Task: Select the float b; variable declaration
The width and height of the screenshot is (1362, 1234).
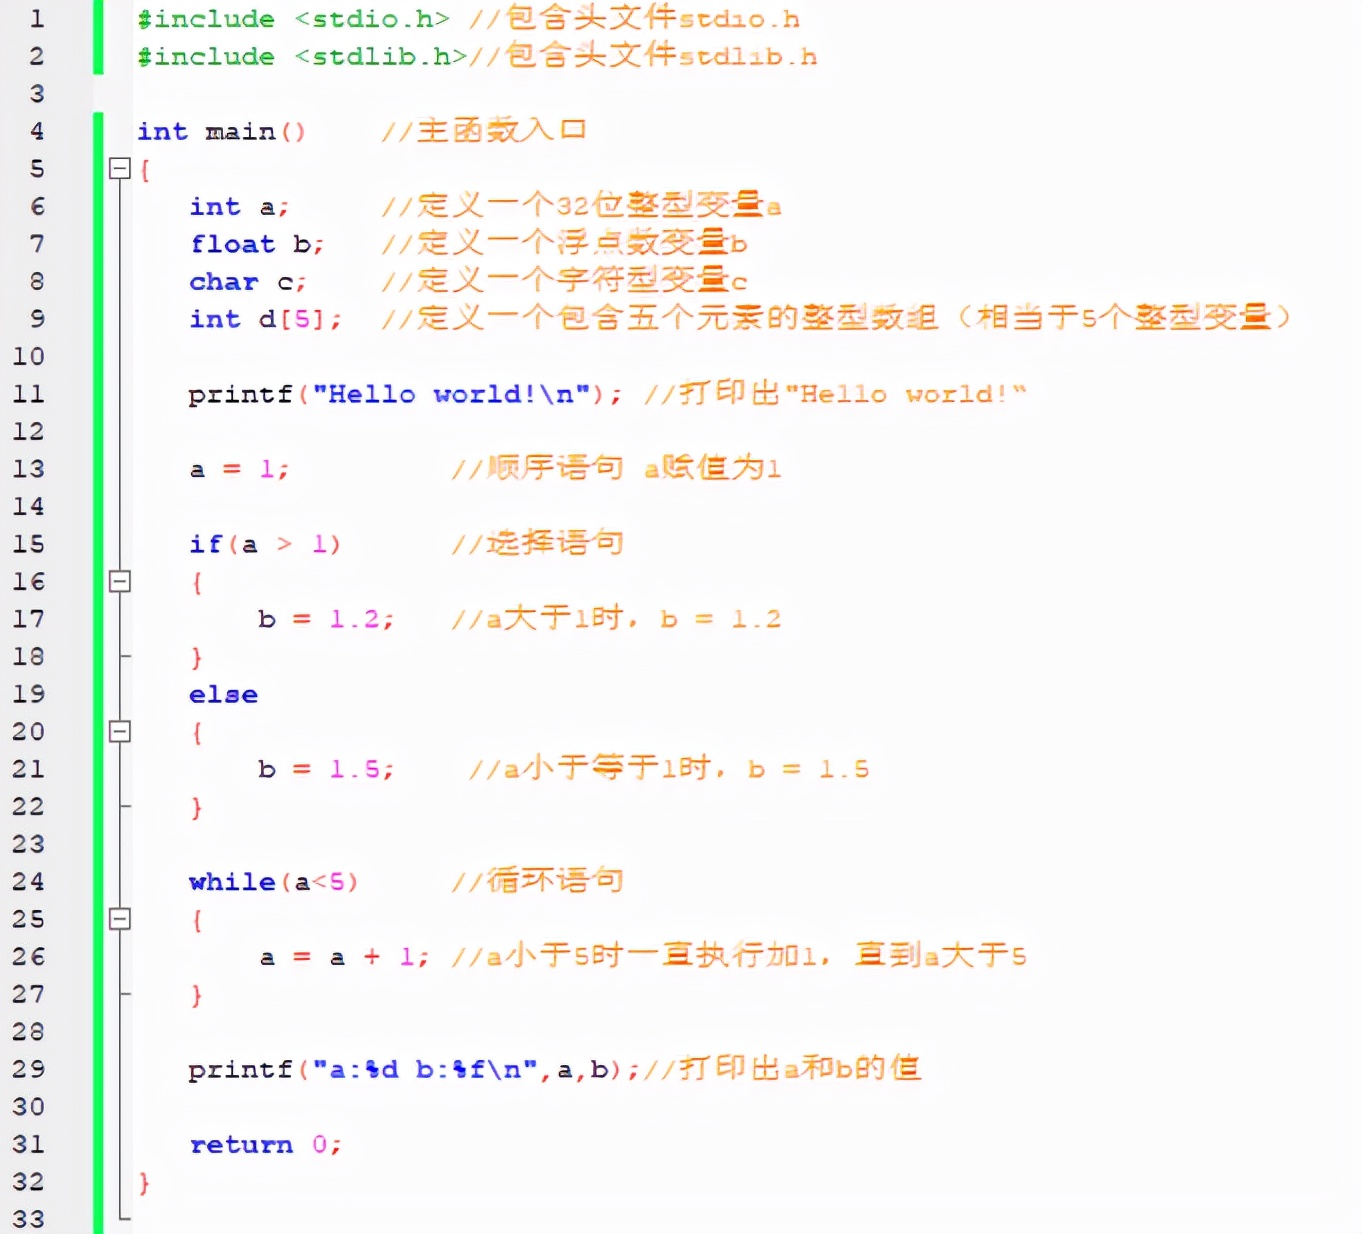Action: (256, 244)
